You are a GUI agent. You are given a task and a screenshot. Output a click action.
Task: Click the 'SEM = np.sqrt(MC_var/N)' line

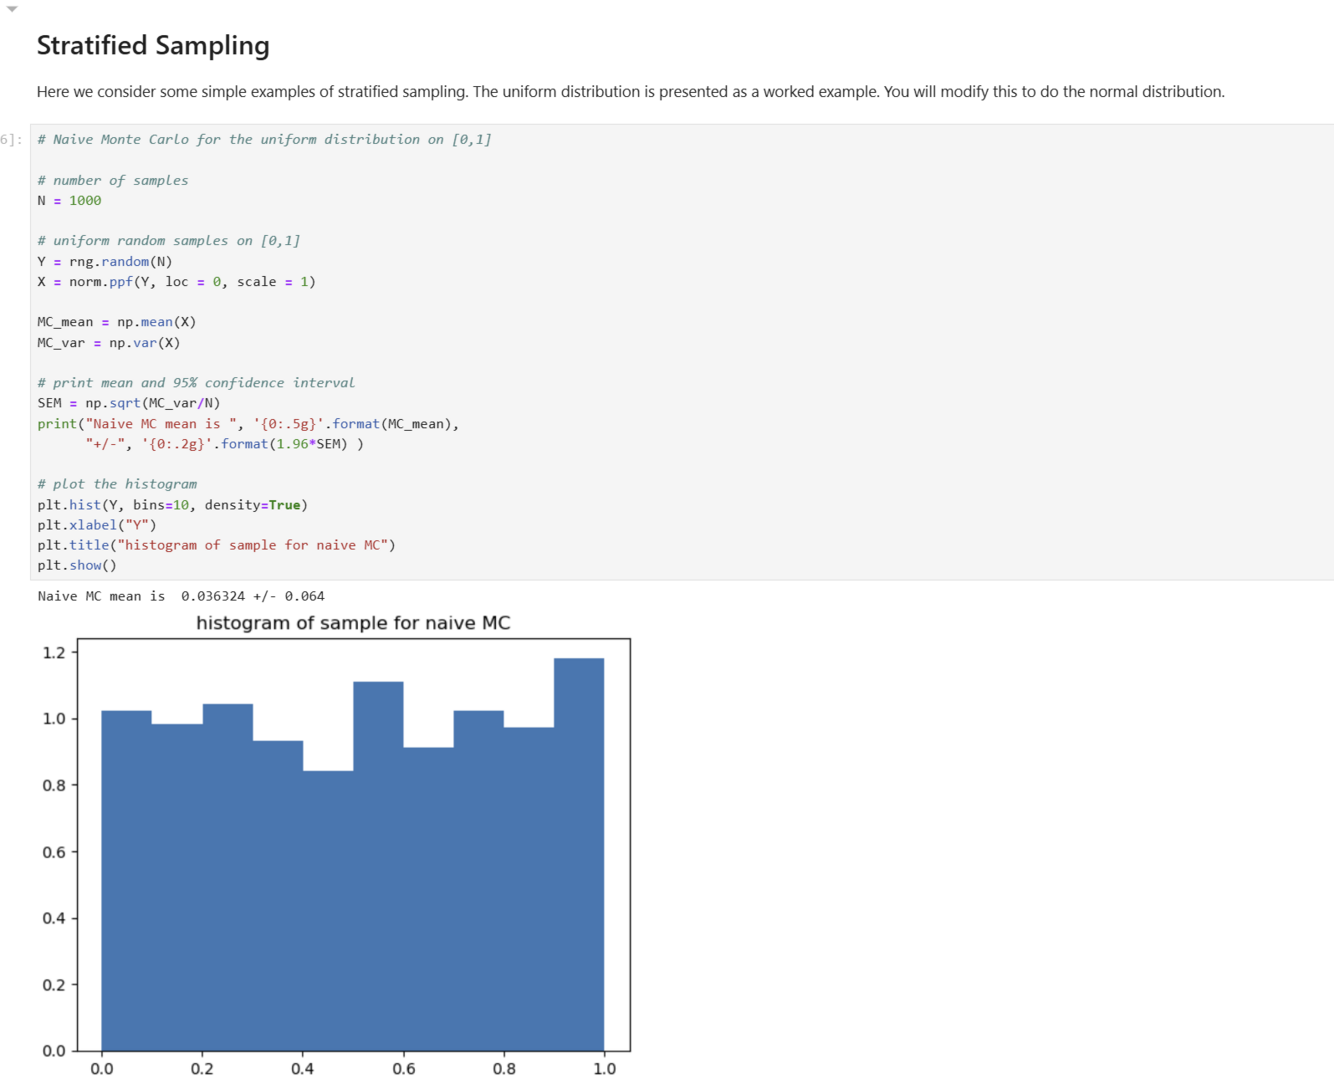[129, 403]
